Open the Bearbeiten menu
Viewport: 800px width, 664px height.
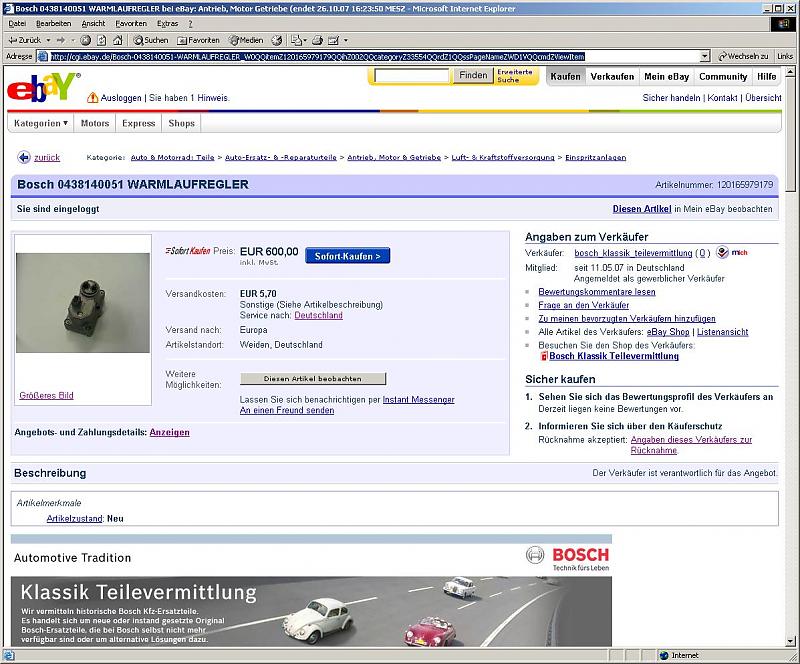click(54, 23)
